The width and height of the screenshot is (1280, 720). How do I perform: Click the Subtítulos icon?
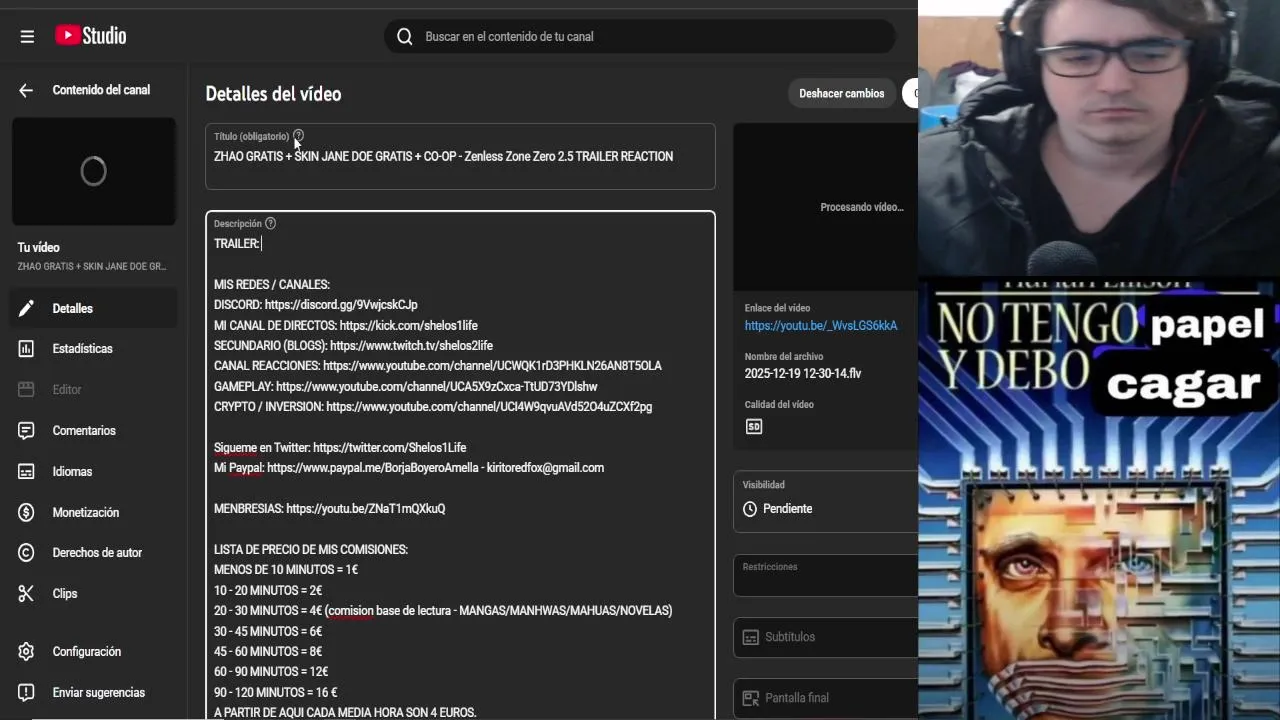point(751,637)
